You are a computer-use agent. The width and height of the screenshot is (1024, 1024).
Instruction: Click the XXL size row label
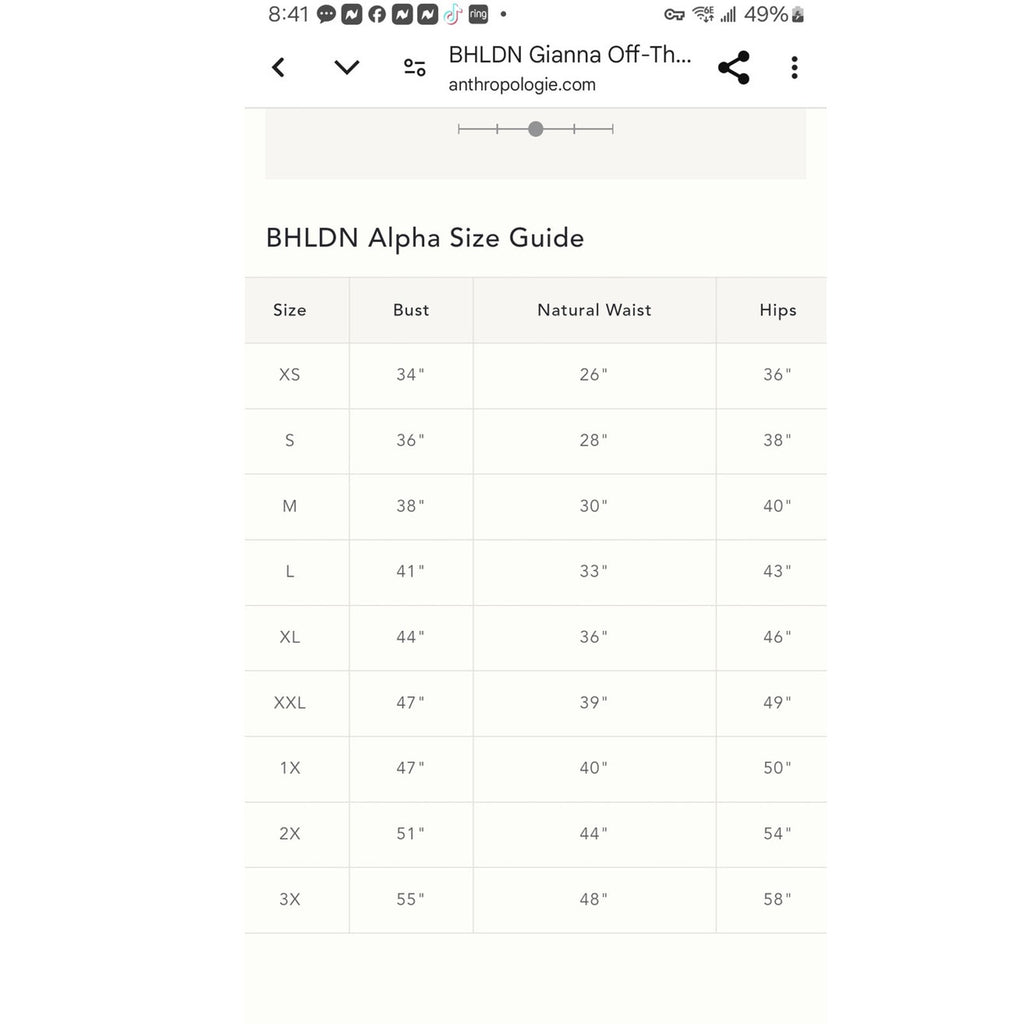(x=290, y=703)
